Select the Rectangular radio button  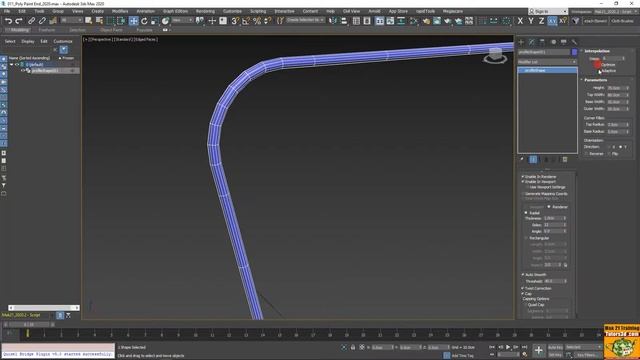tap(526, 238)
